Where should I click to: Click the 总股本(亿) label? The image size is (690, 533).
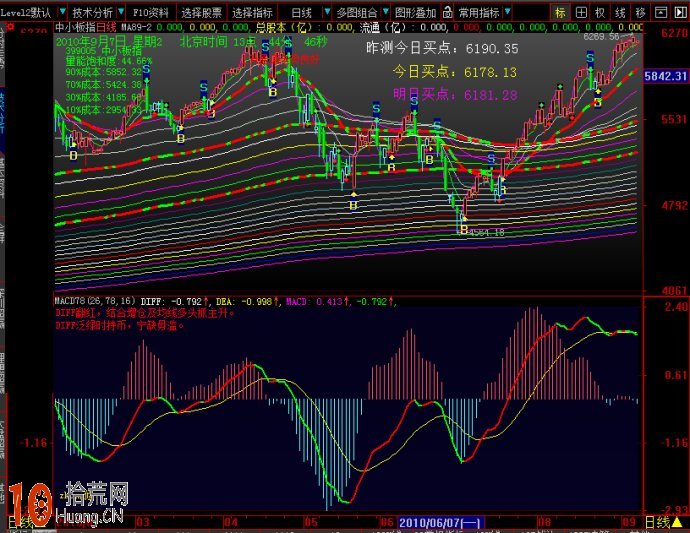tap(284, 28)
